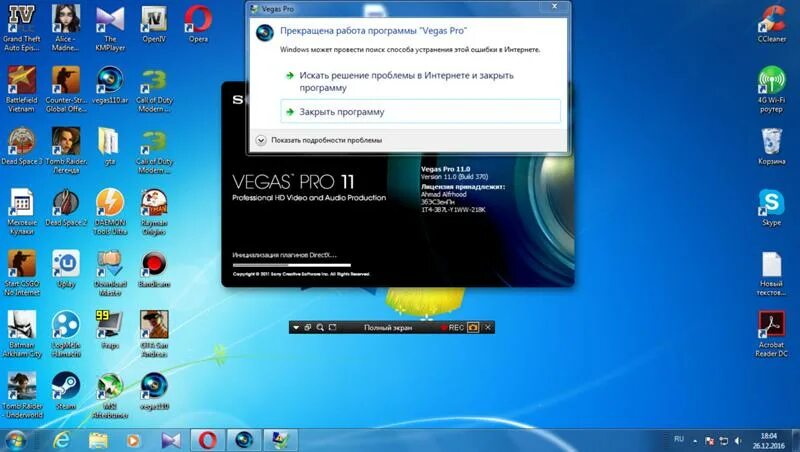This screenshot has width=800, height=452.
Task: Select 4G Wi-Fi роутер icon
Action: 771,89
